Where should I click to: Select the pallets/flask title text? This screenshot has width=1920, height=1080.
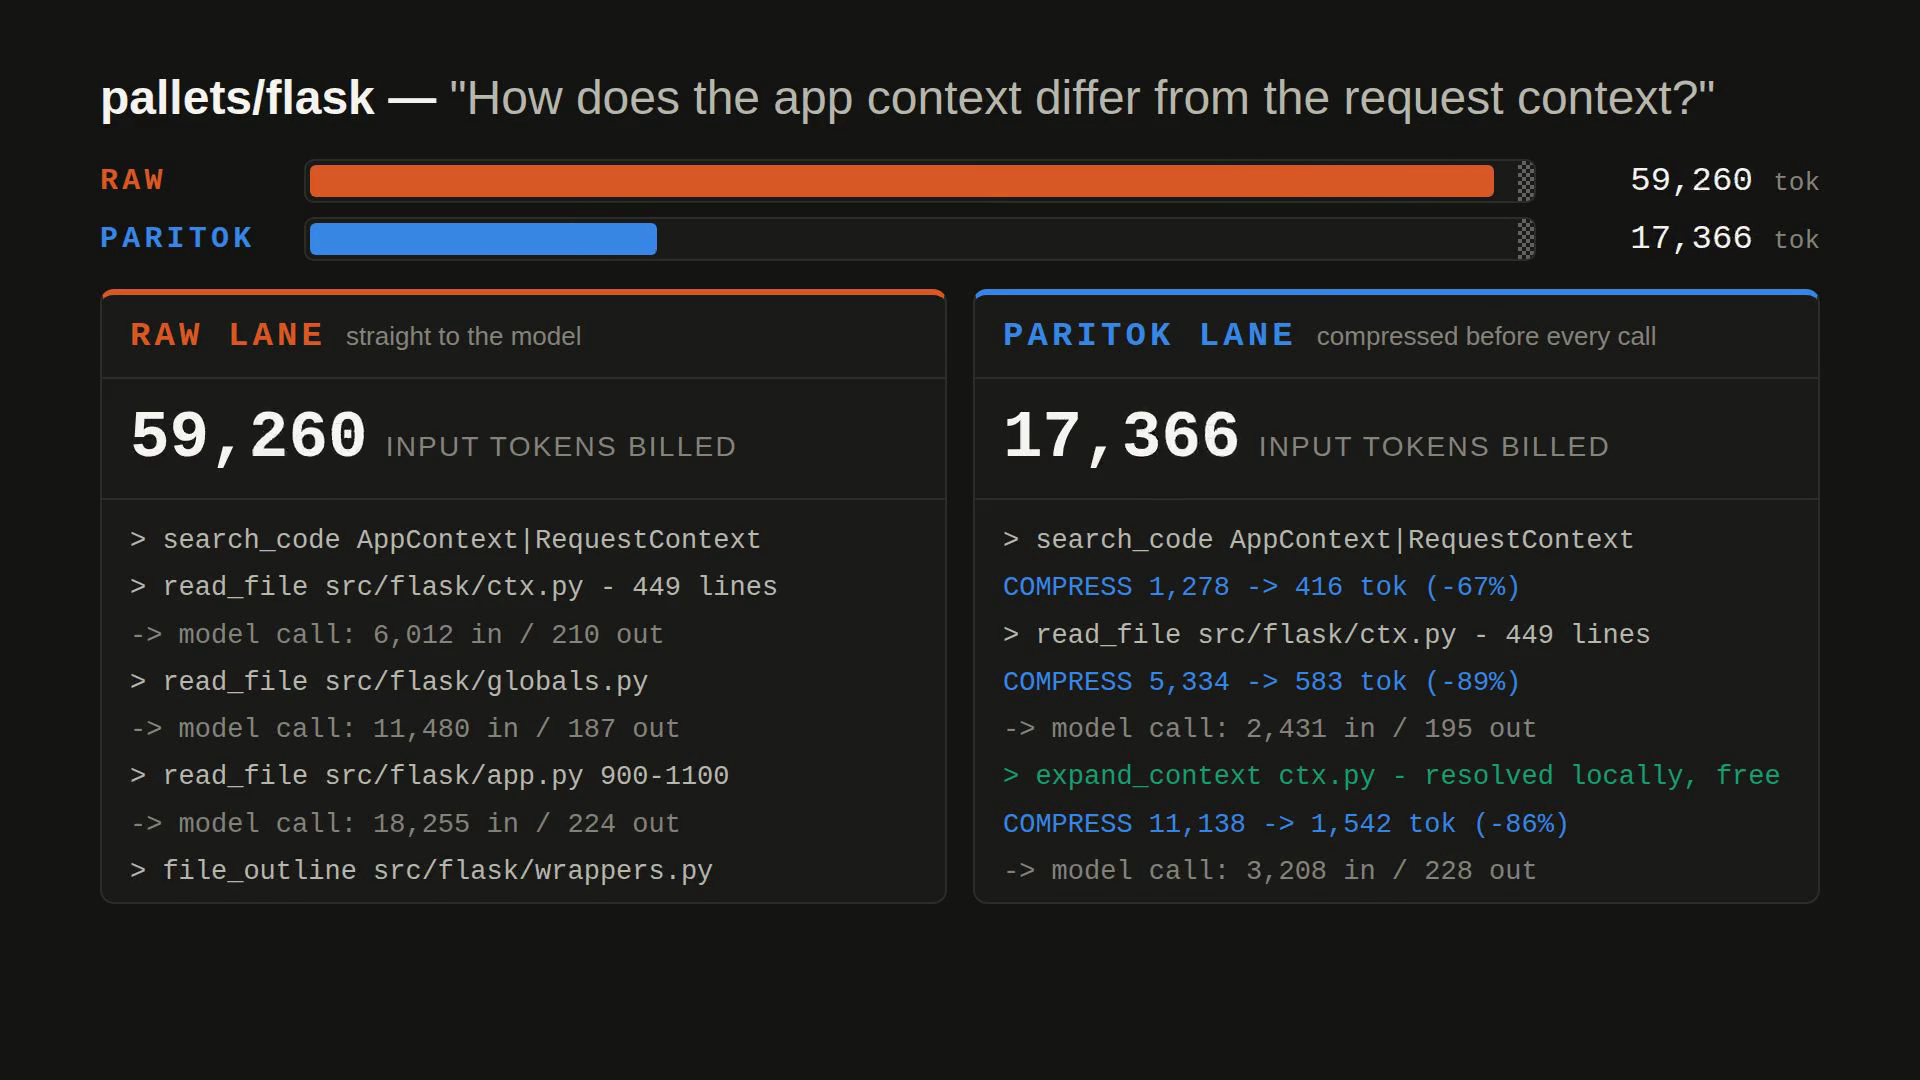tap(237, 98)
